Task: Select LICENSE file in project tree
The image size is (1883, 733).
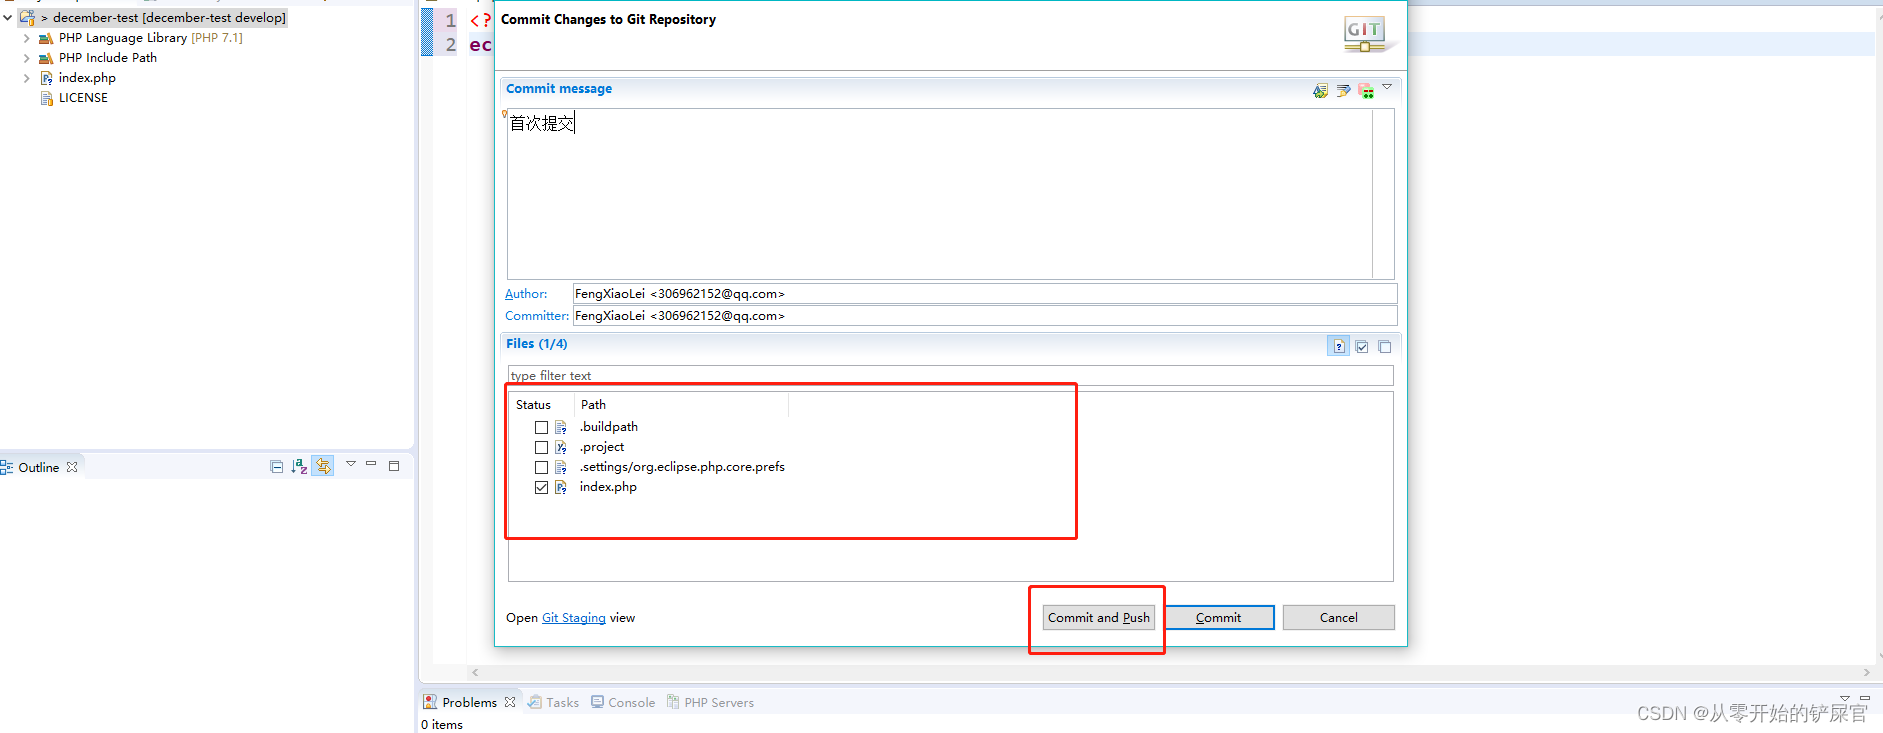Action: (x=83, y=98)
